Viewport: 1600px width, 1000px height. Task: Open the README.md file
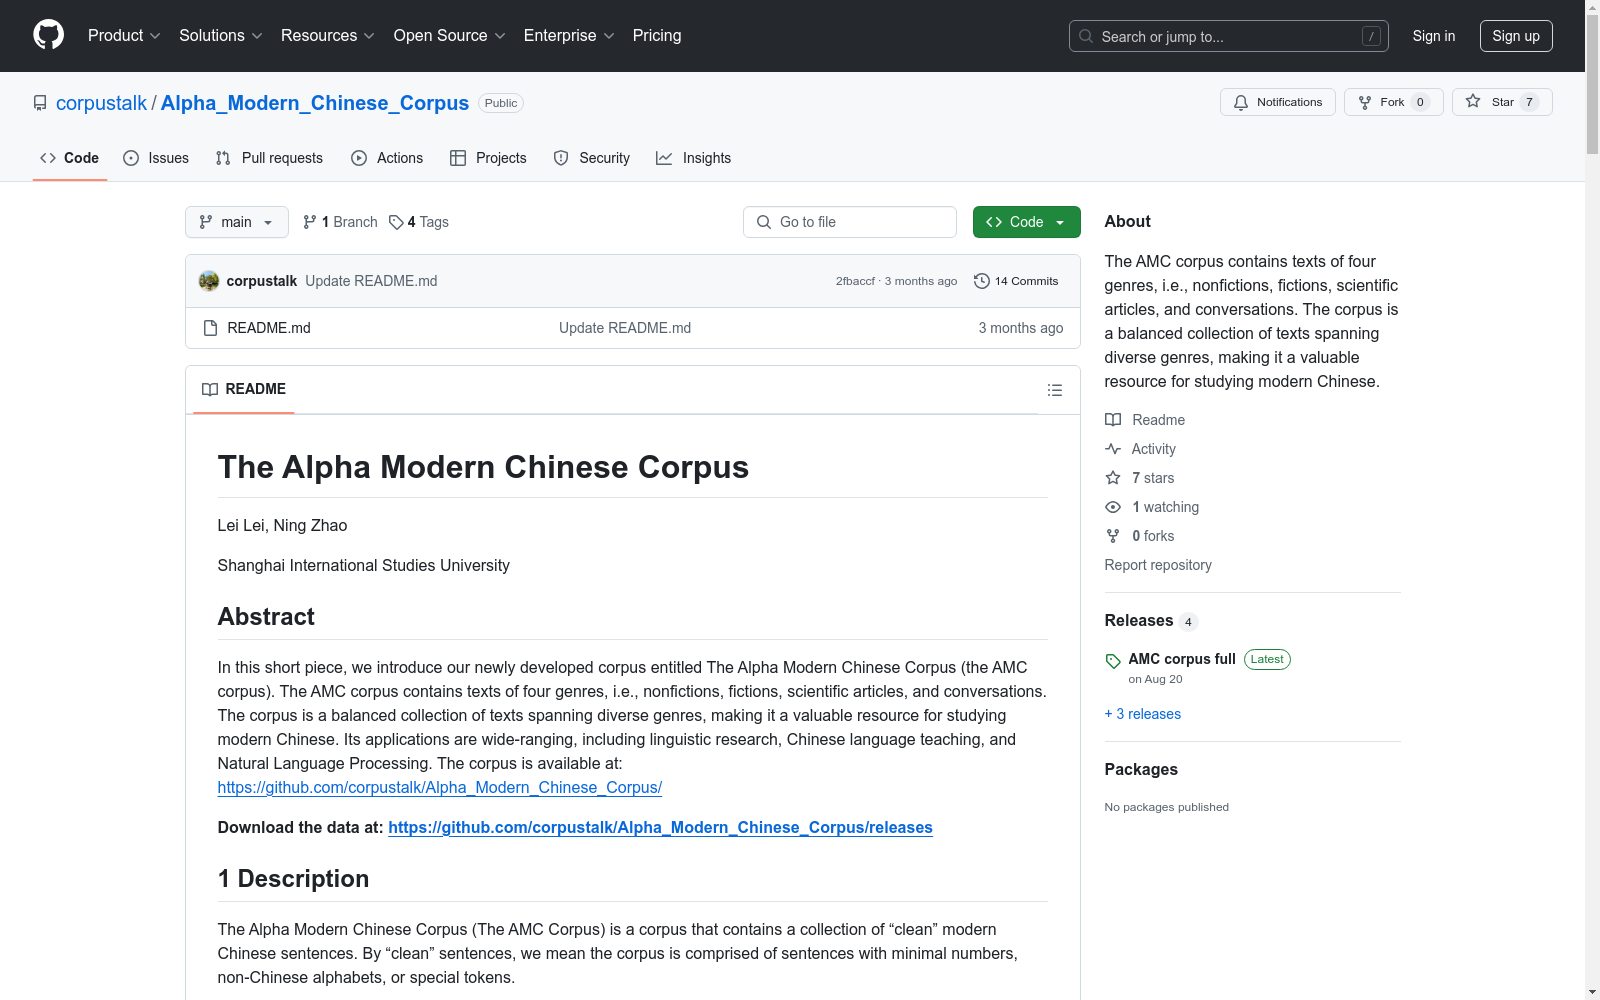pyautogui.click(x=269, y=328)
